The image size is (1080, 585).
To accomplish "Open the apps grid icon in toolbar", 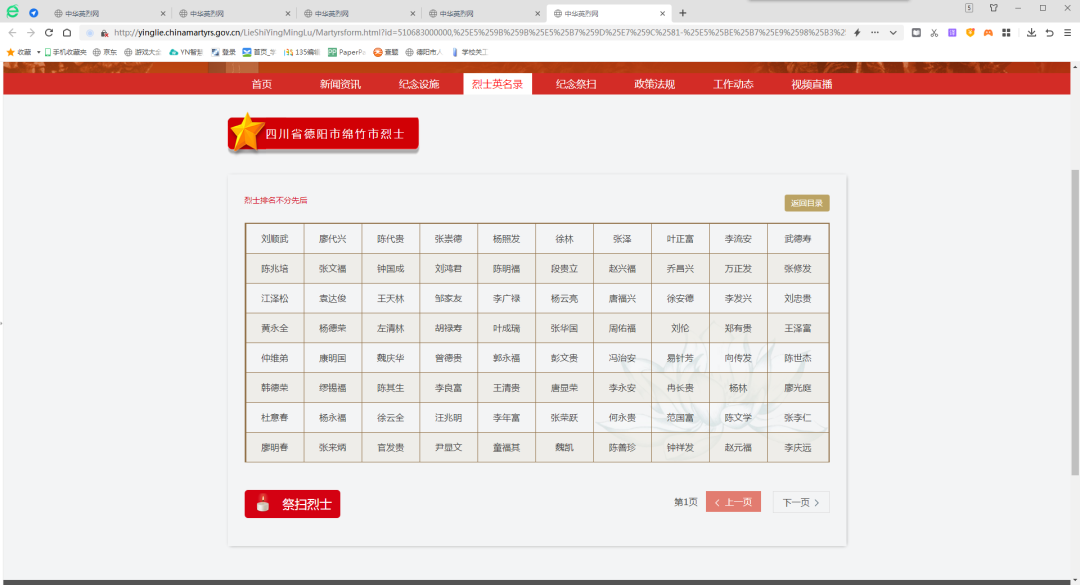I will [x=1006, y=31].
